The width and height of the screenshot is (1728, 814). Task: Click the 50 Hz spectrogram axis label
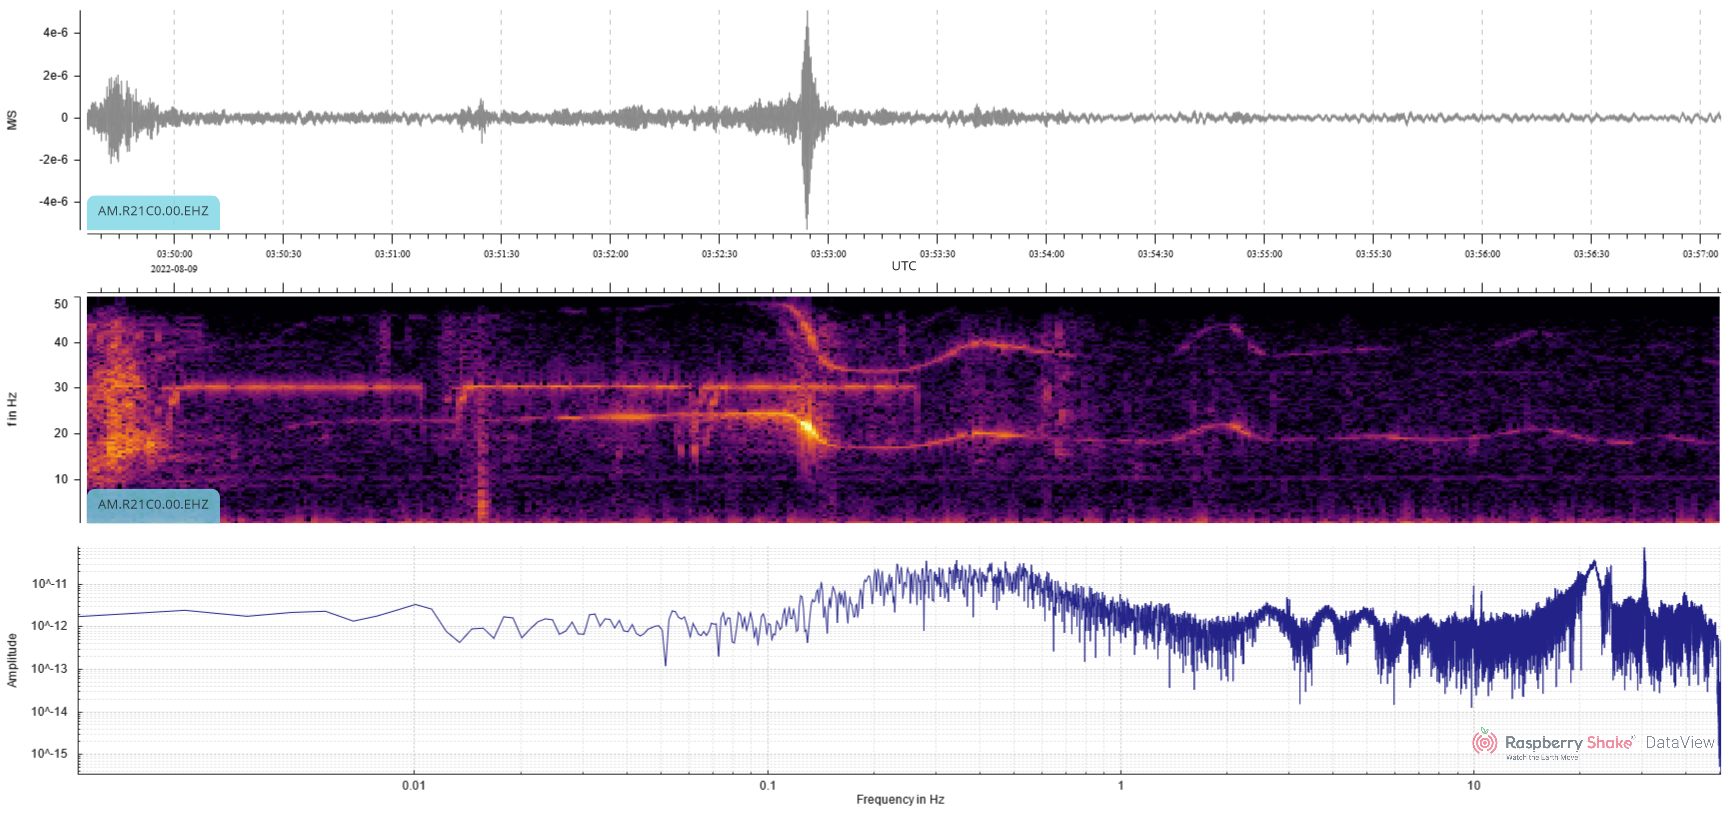[61, 304]
